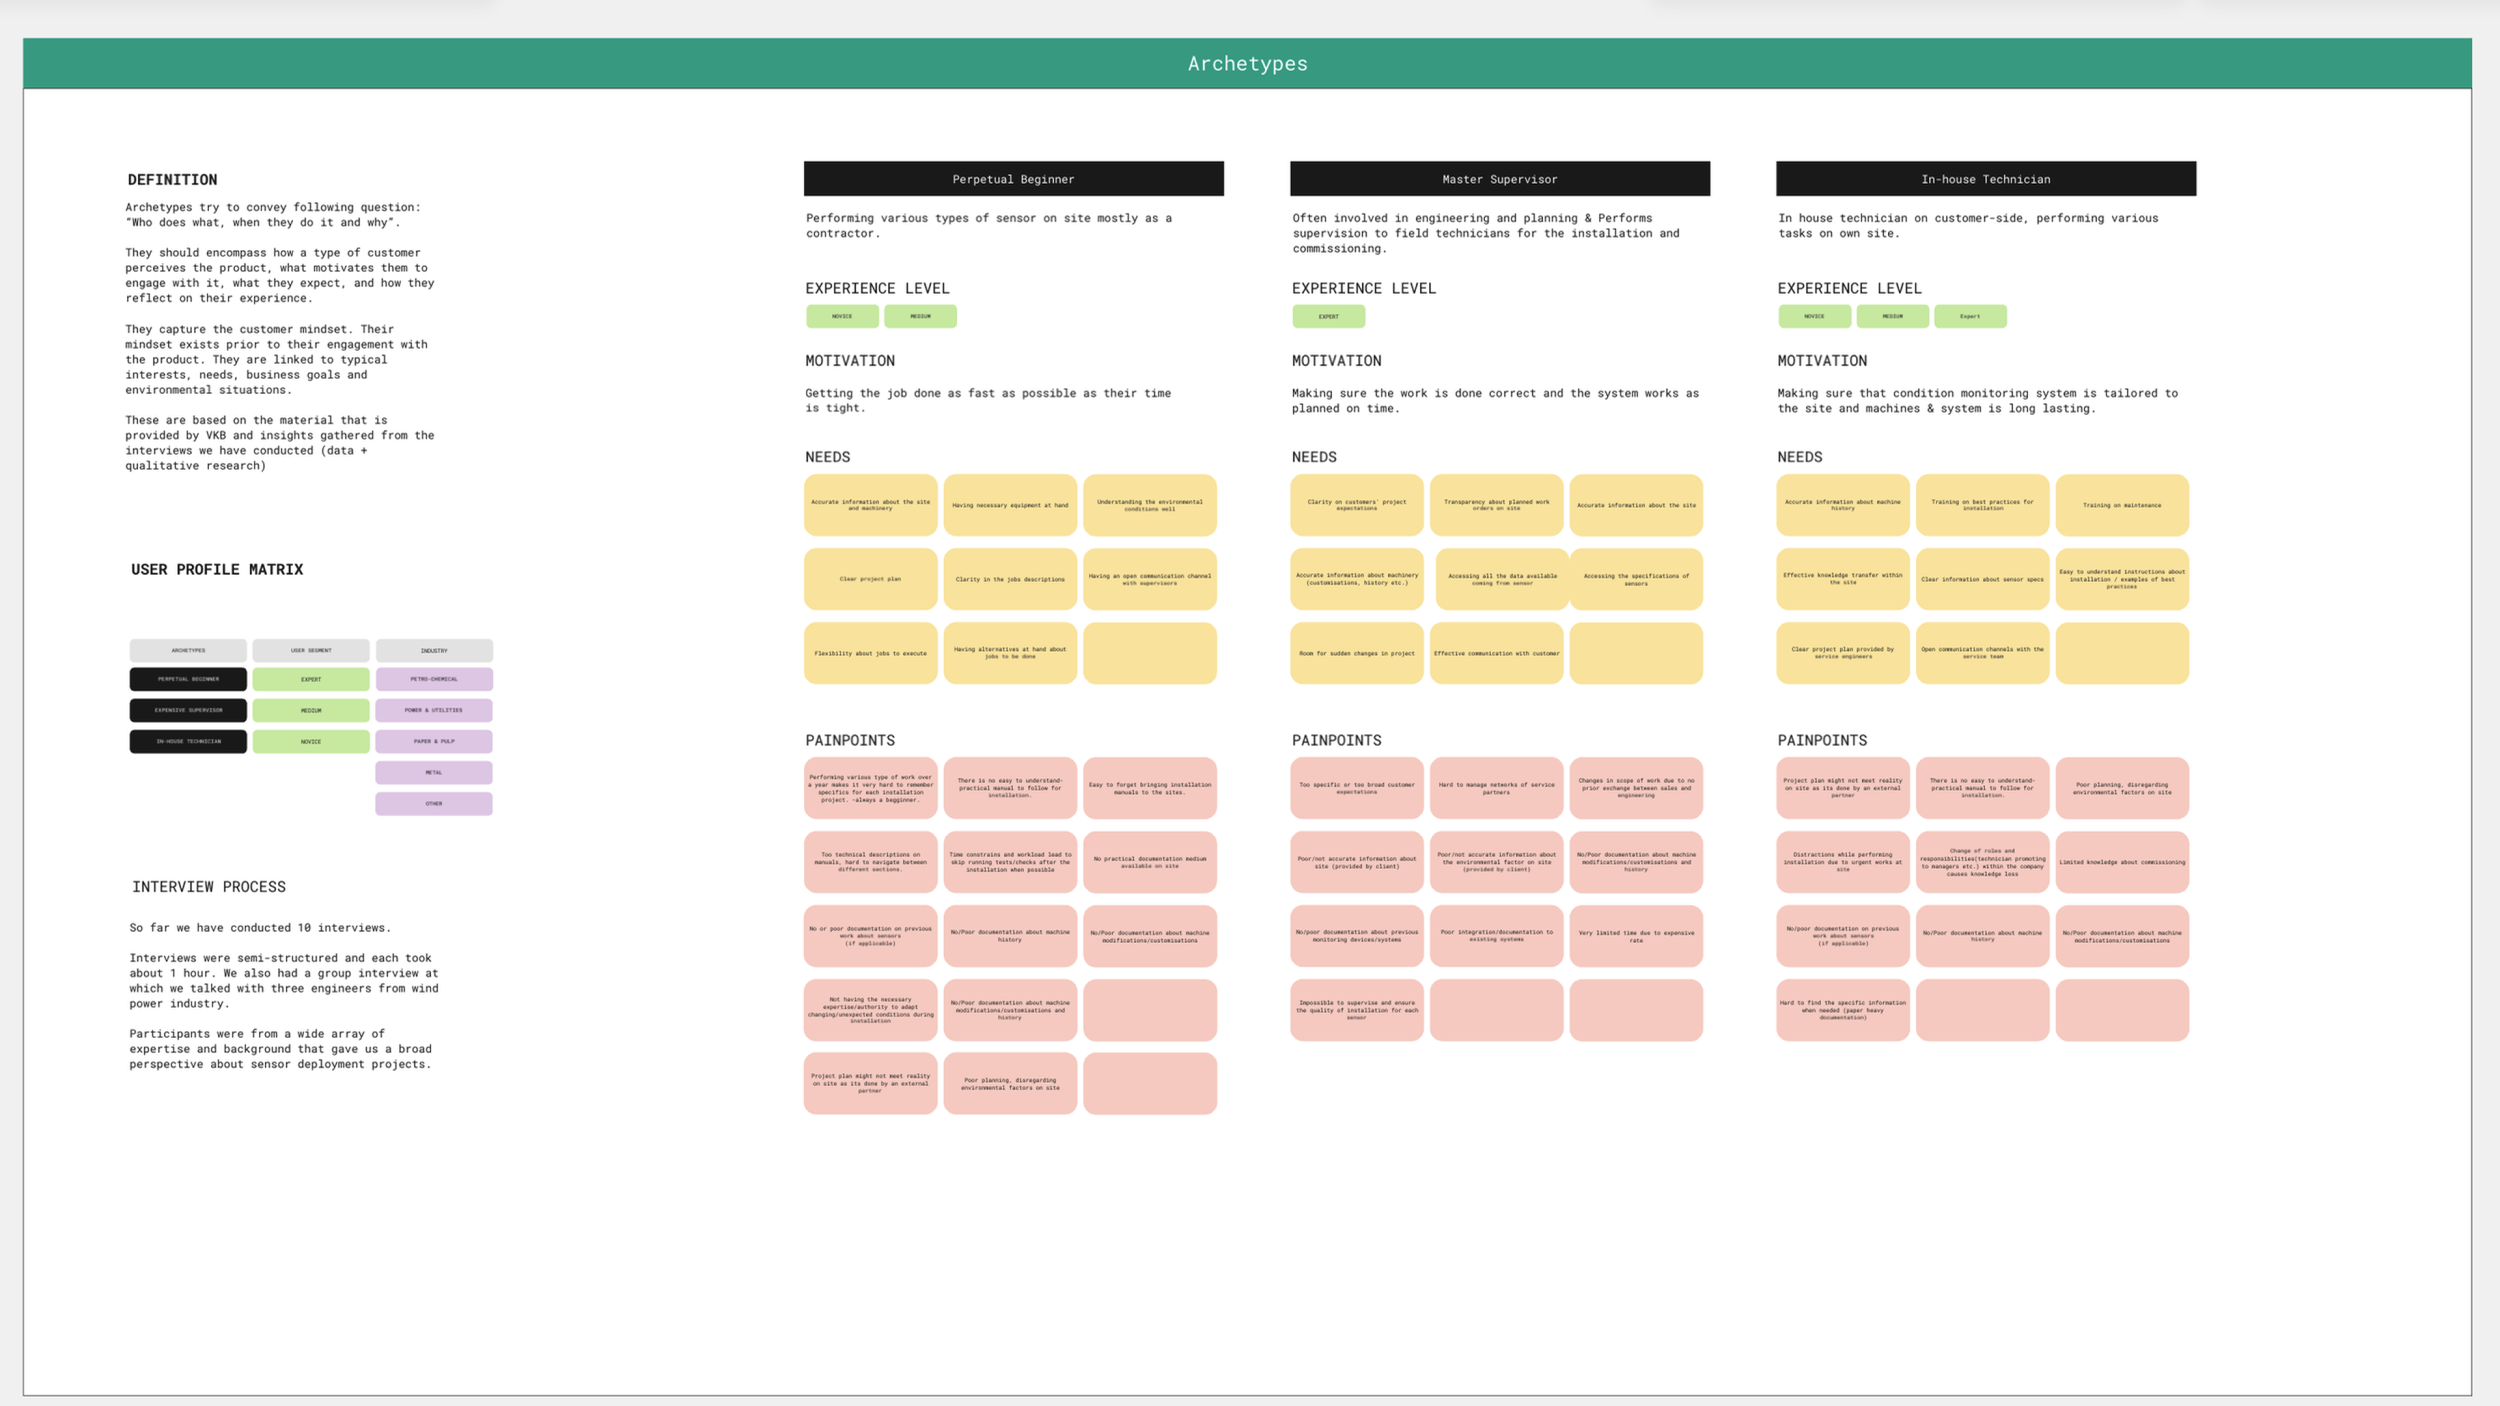Select note 'Limited knowledge about commissioning'
Image resolution: width=2500 pixels, height=1406 pixels.
coord(2122,862)
